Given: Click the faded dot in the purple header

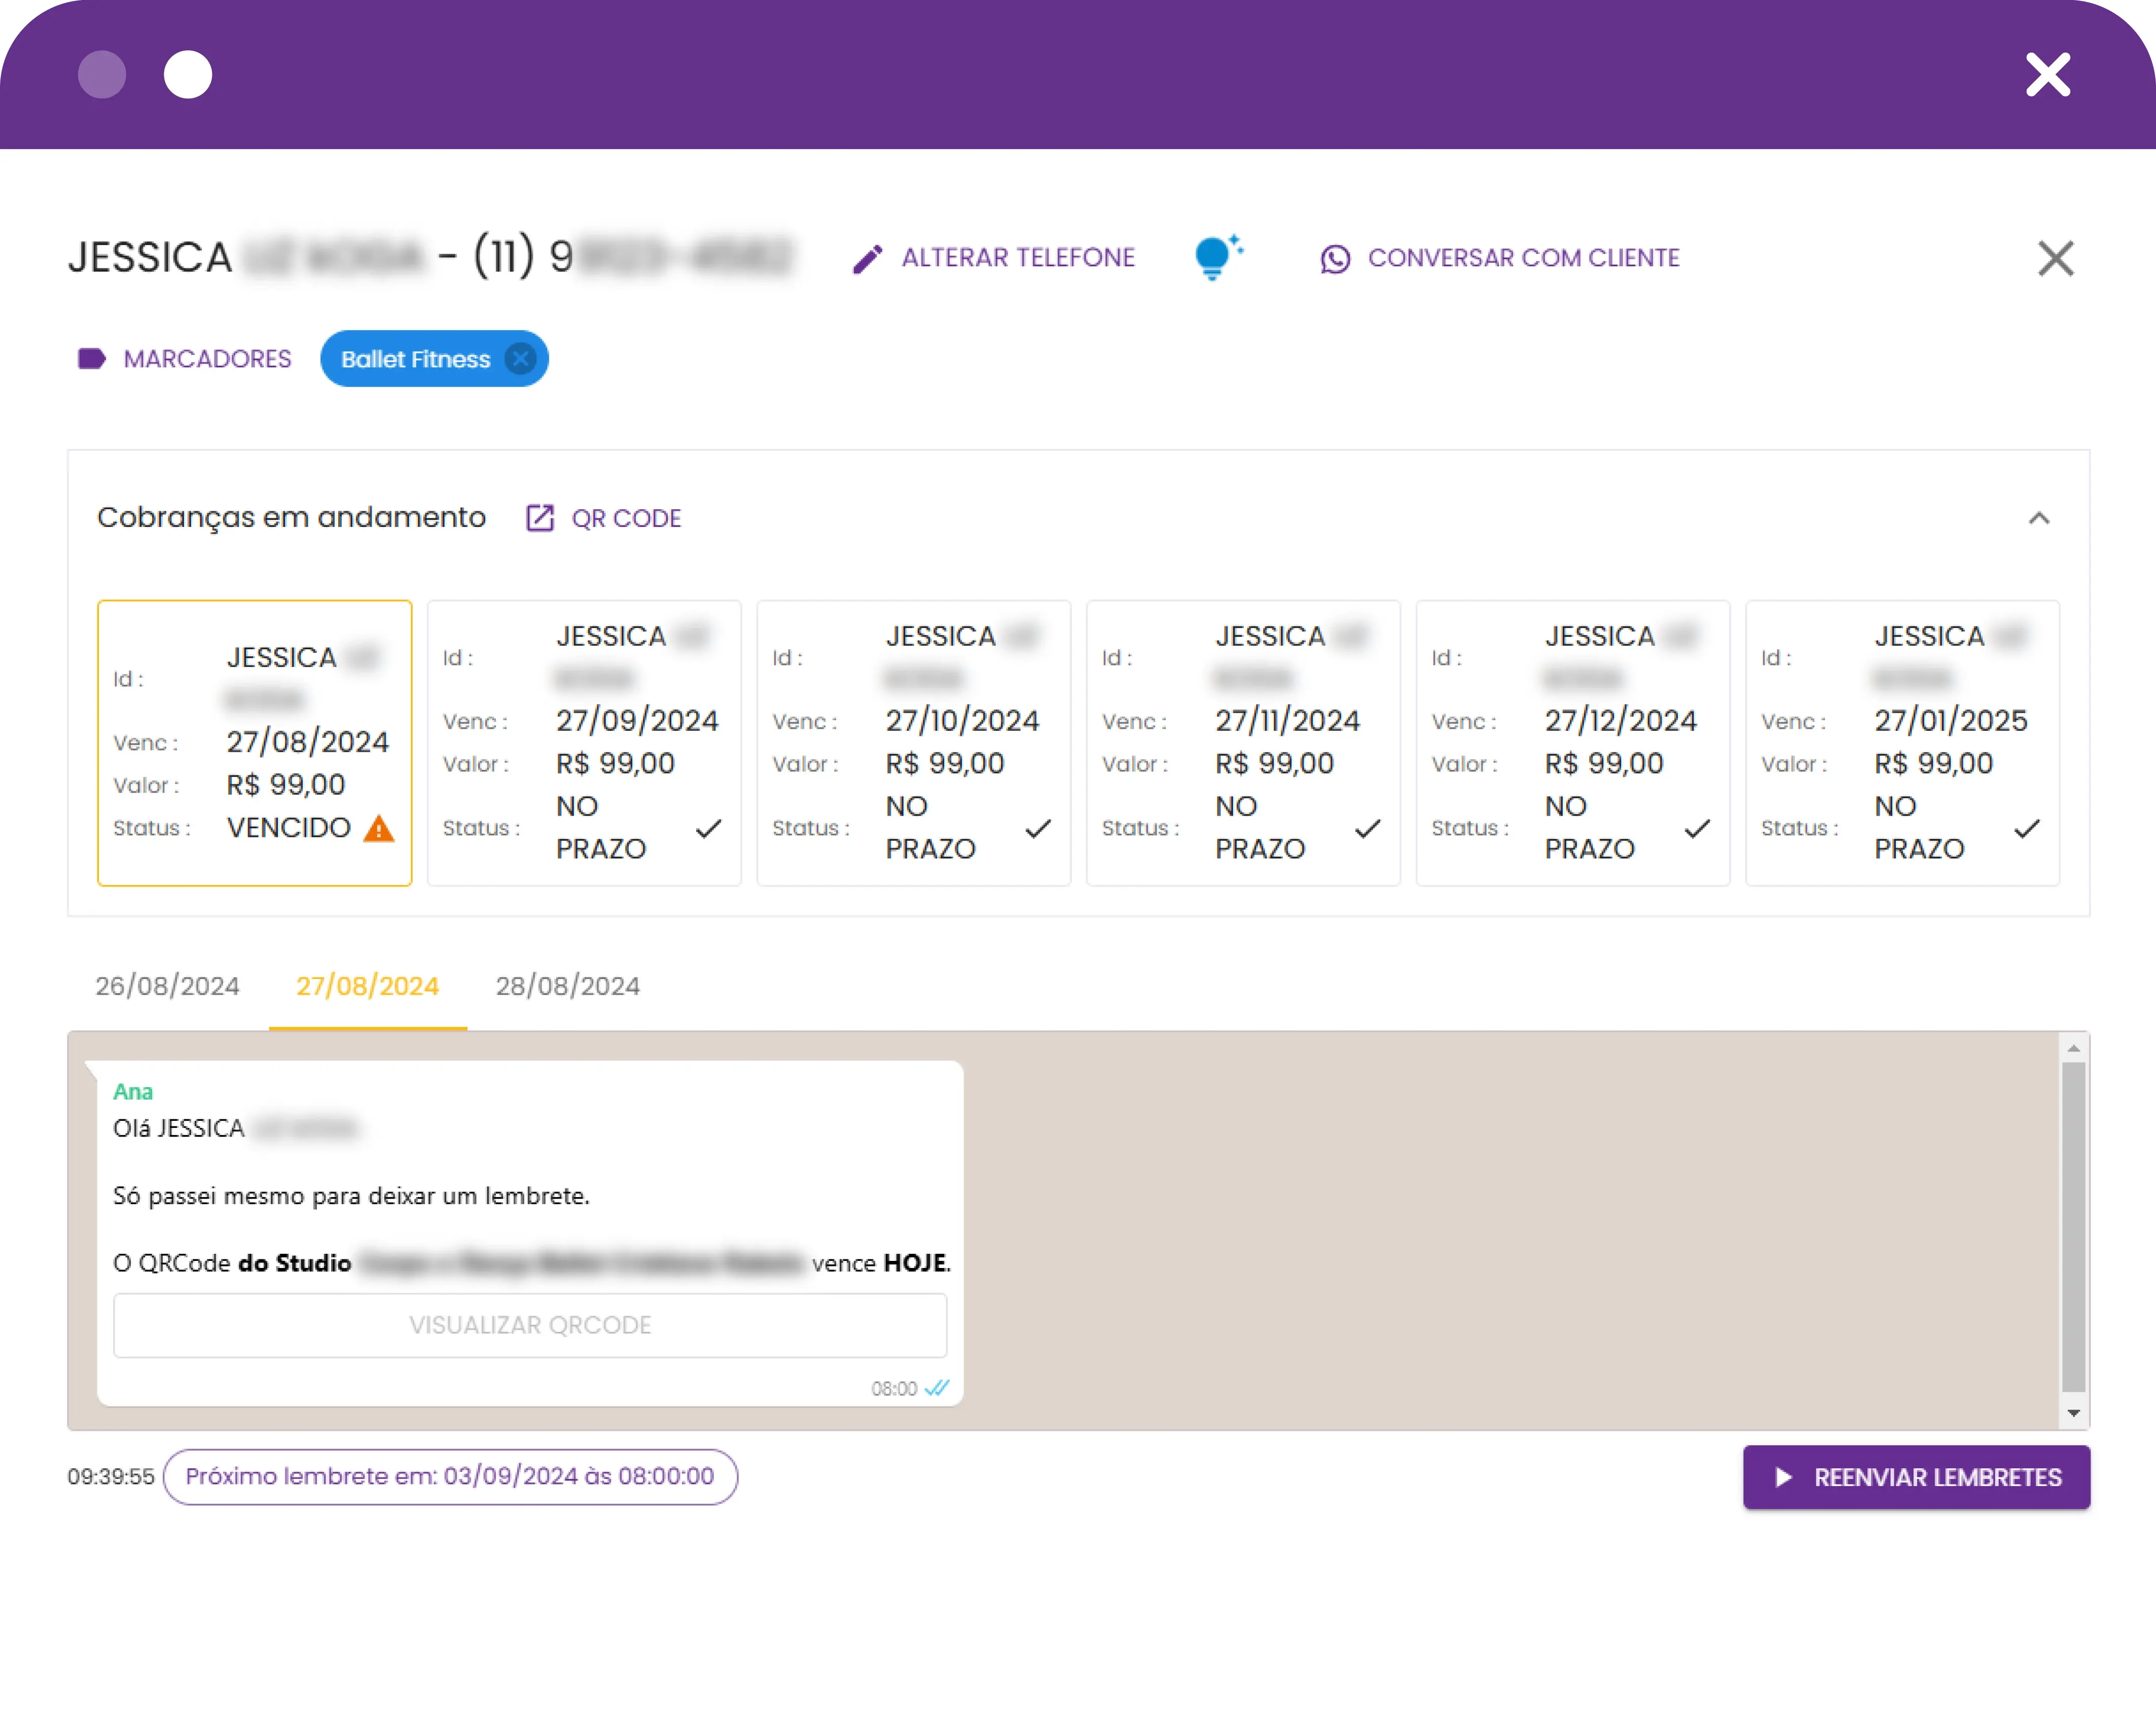Looking at the screenshot, I should click(102, 75).
